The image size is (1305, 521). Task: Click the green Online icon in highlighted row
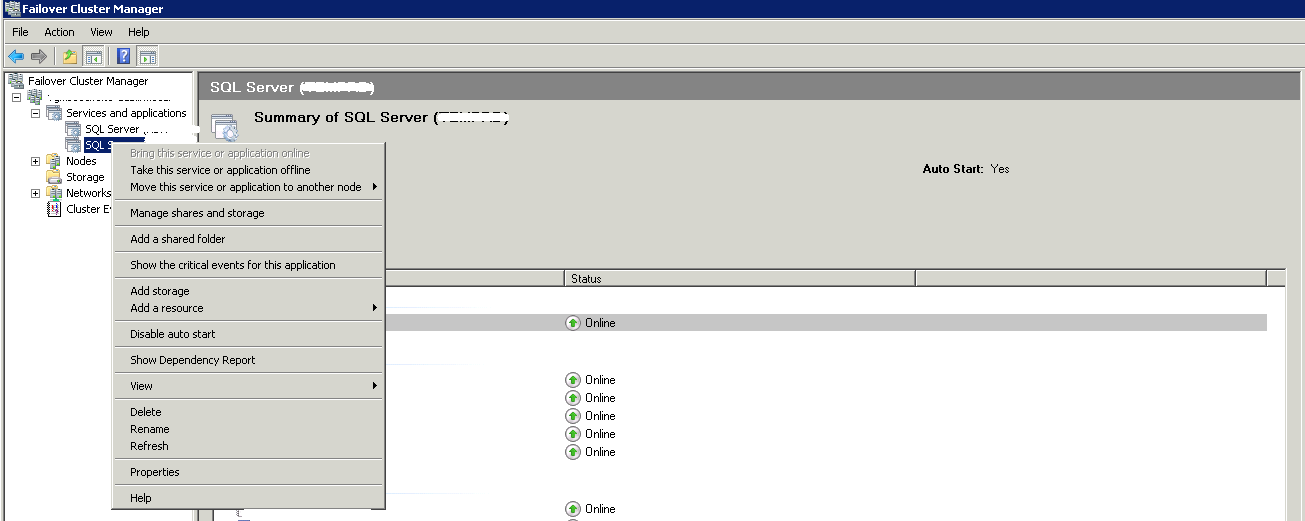click(573, 323)
